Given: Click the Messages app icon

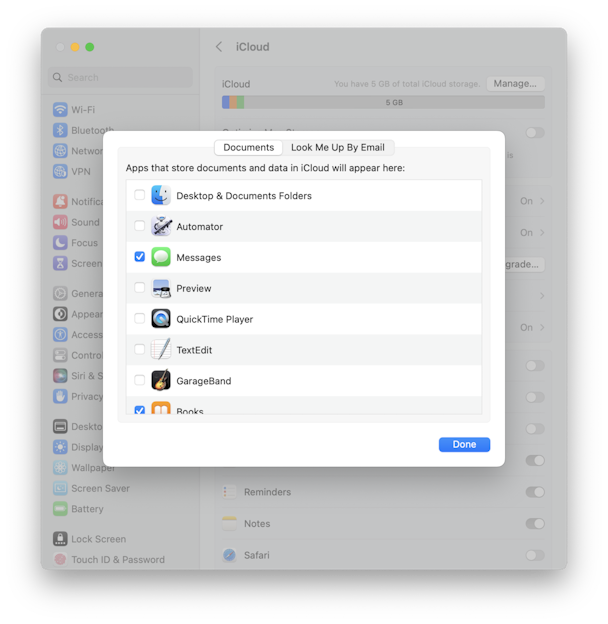Looking at the screenshot, I should pyautogui.click(x=161, y=257).
